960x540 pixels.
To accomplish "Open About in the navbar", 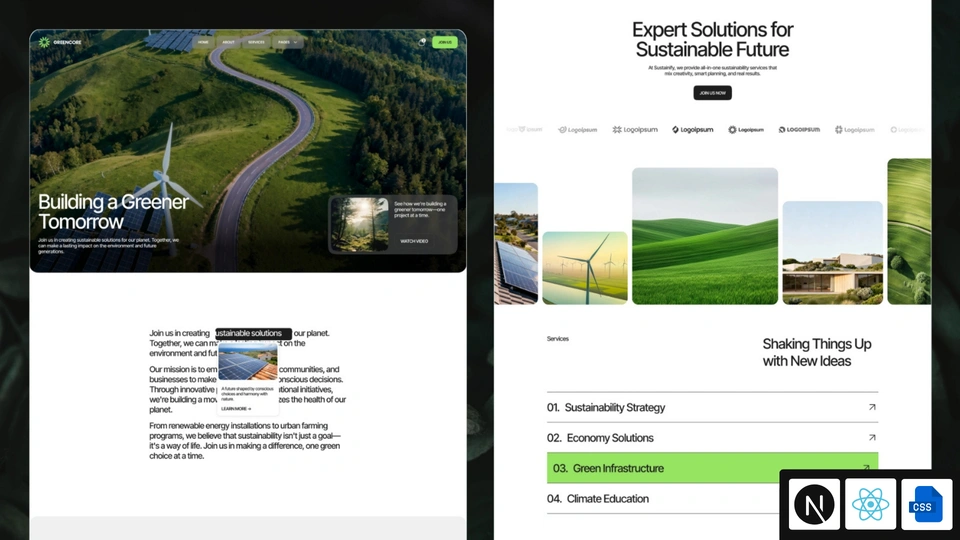I will (228, 42).
